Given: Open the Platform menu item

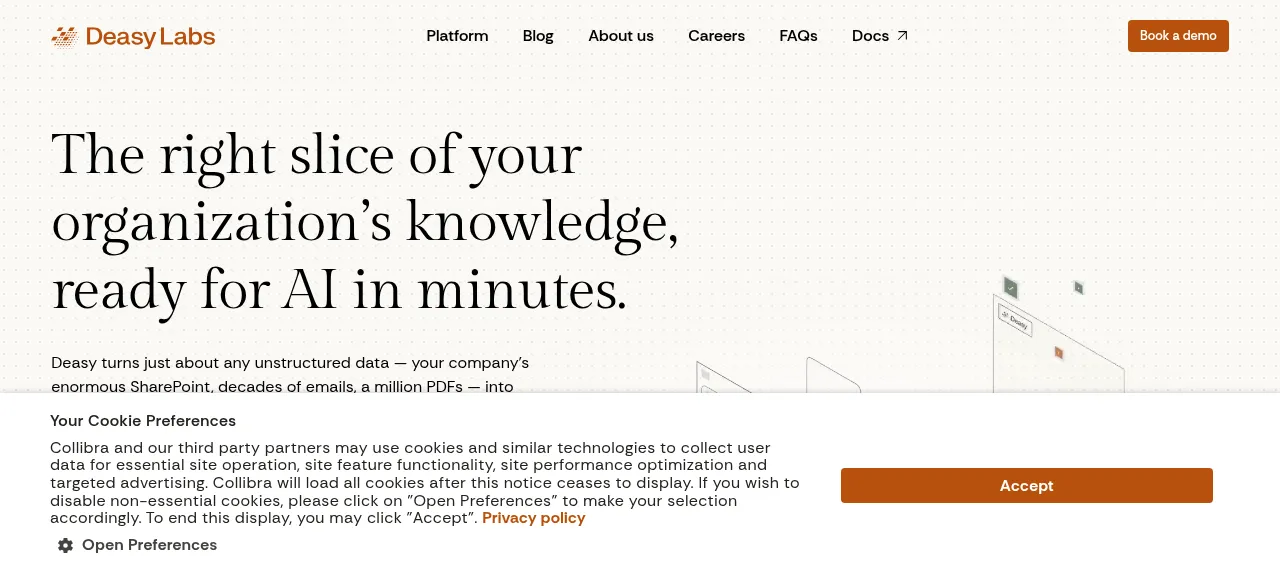Looking at the screenshot, I should click(x=457, y=36).
